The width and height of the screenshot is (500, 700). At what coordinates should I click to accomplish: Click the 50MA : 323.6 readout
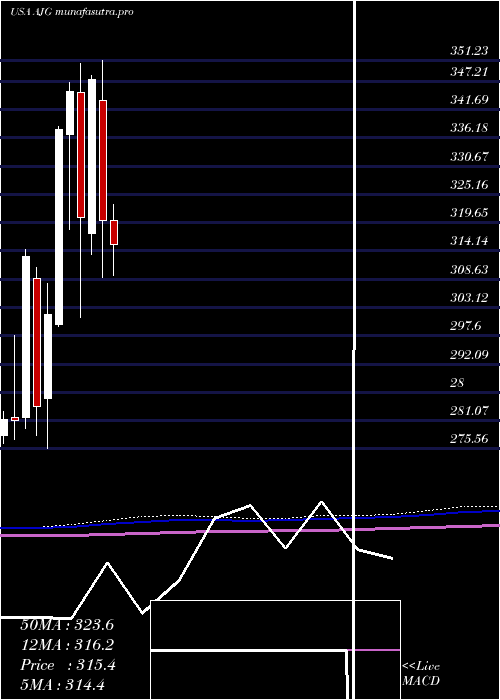click(x=67, y=625)
